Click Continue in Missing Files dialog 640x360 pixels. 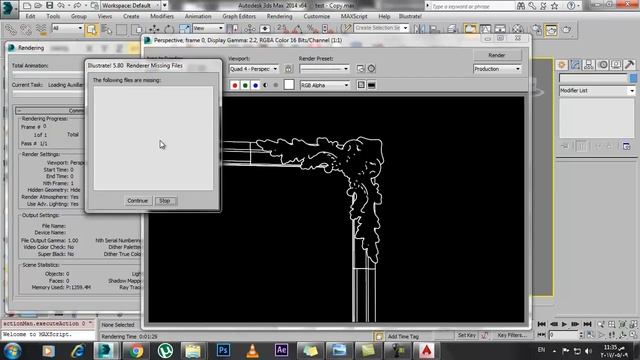(x=138, y=201)
